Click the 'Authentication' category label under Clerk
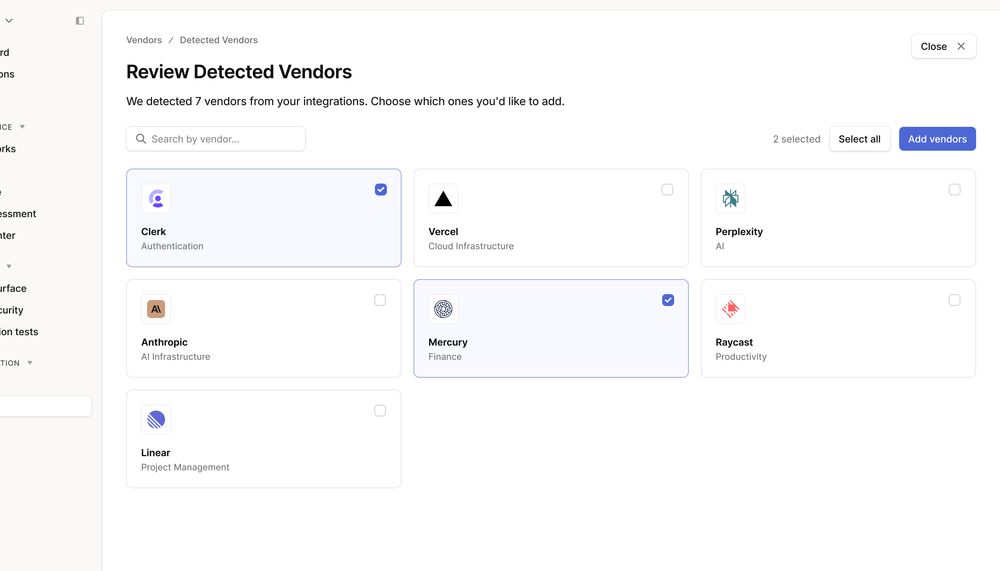Viewport: 1000px width, 571px height. 172,246
